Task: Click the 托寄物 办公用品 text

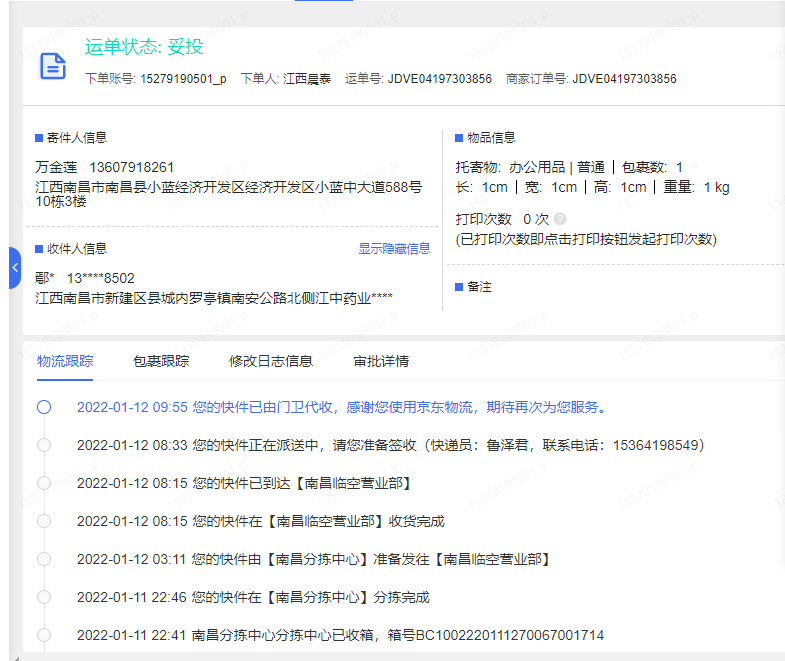Action: [510, 167]
